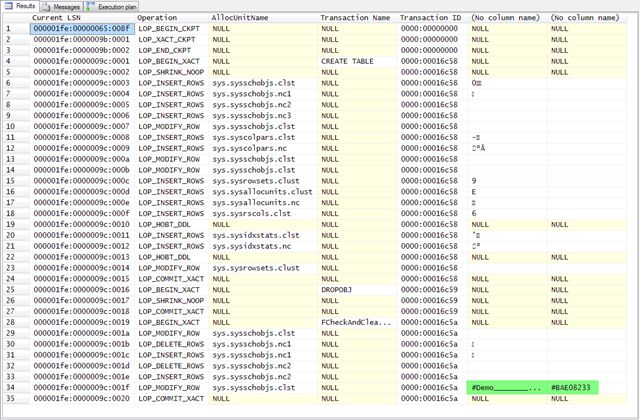This screenshot has width=640, height=420.
Task: Select row header number 1
Action: pos(16,29)
